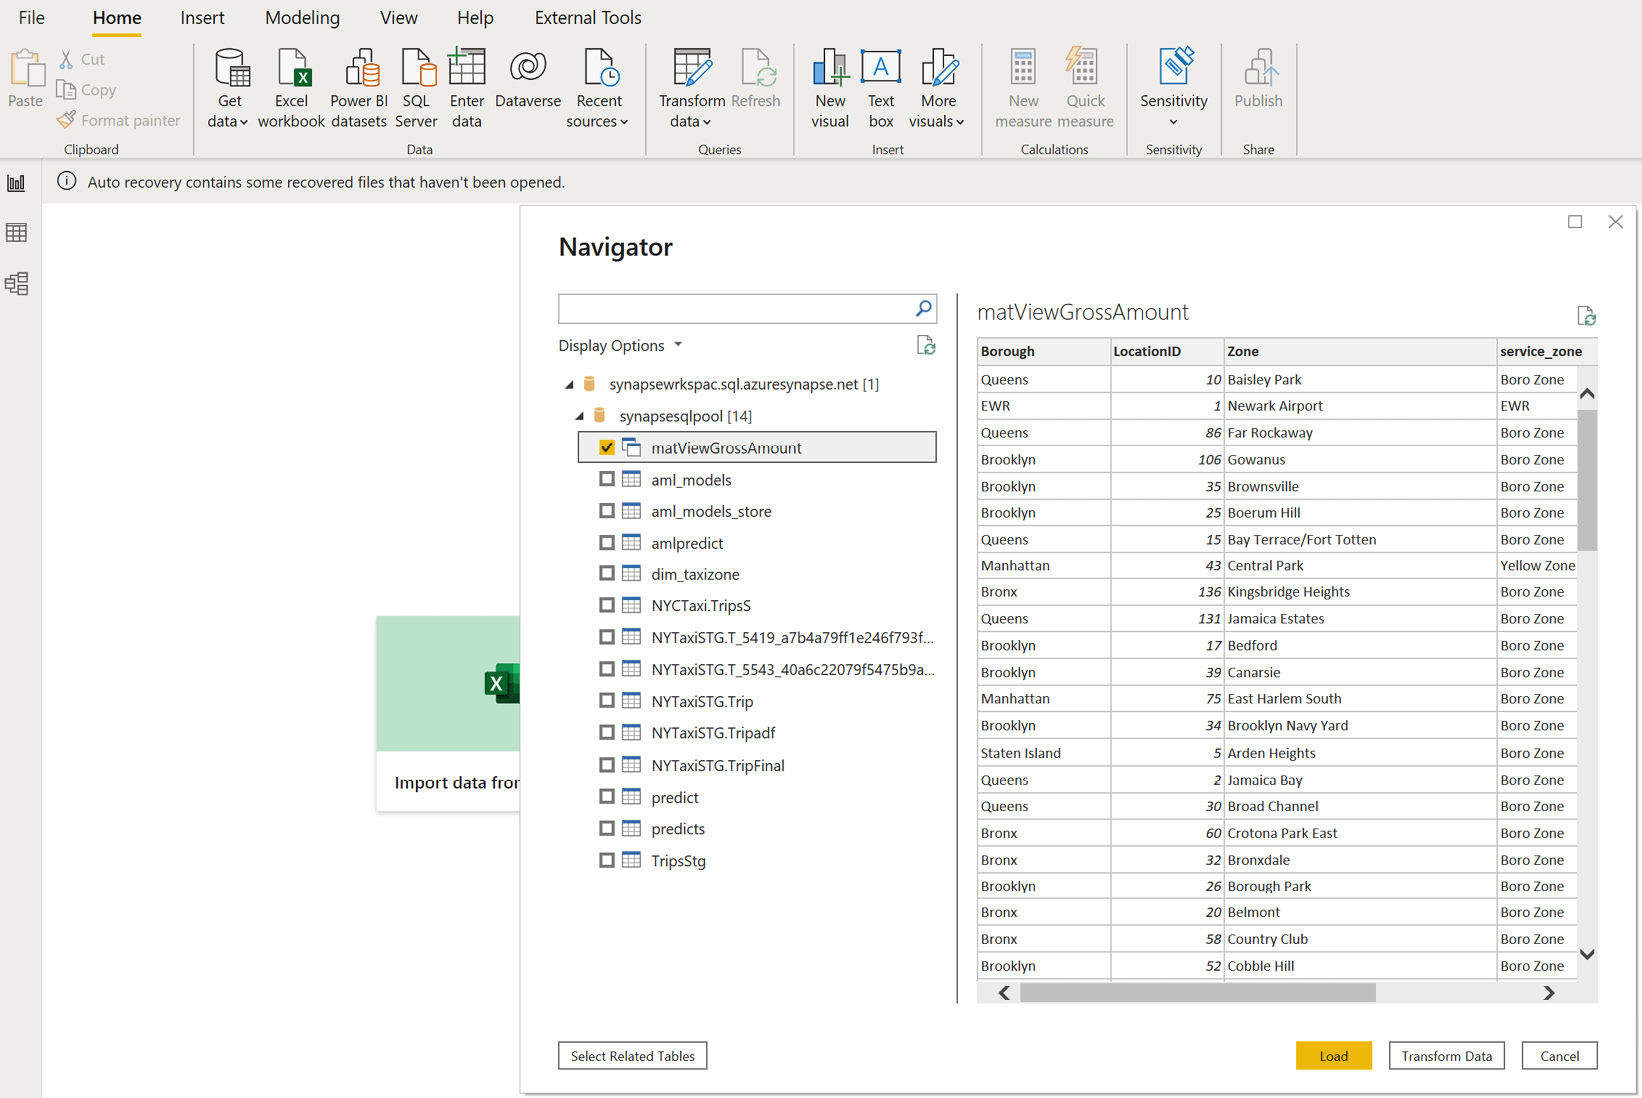Switch to Data view in sidebar
1642x1098 pixels.
point(17,233)
